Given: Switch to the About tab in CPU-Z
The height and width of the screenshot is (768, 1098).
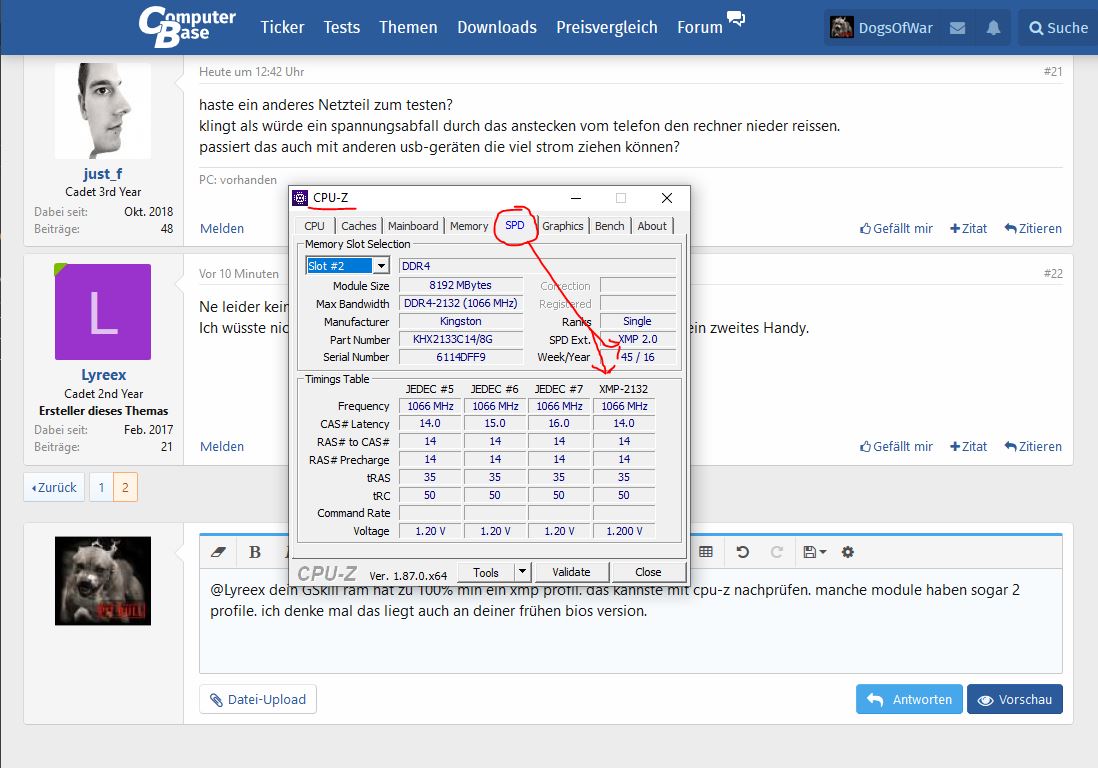Looking at the screenshot, I should 652,226.
